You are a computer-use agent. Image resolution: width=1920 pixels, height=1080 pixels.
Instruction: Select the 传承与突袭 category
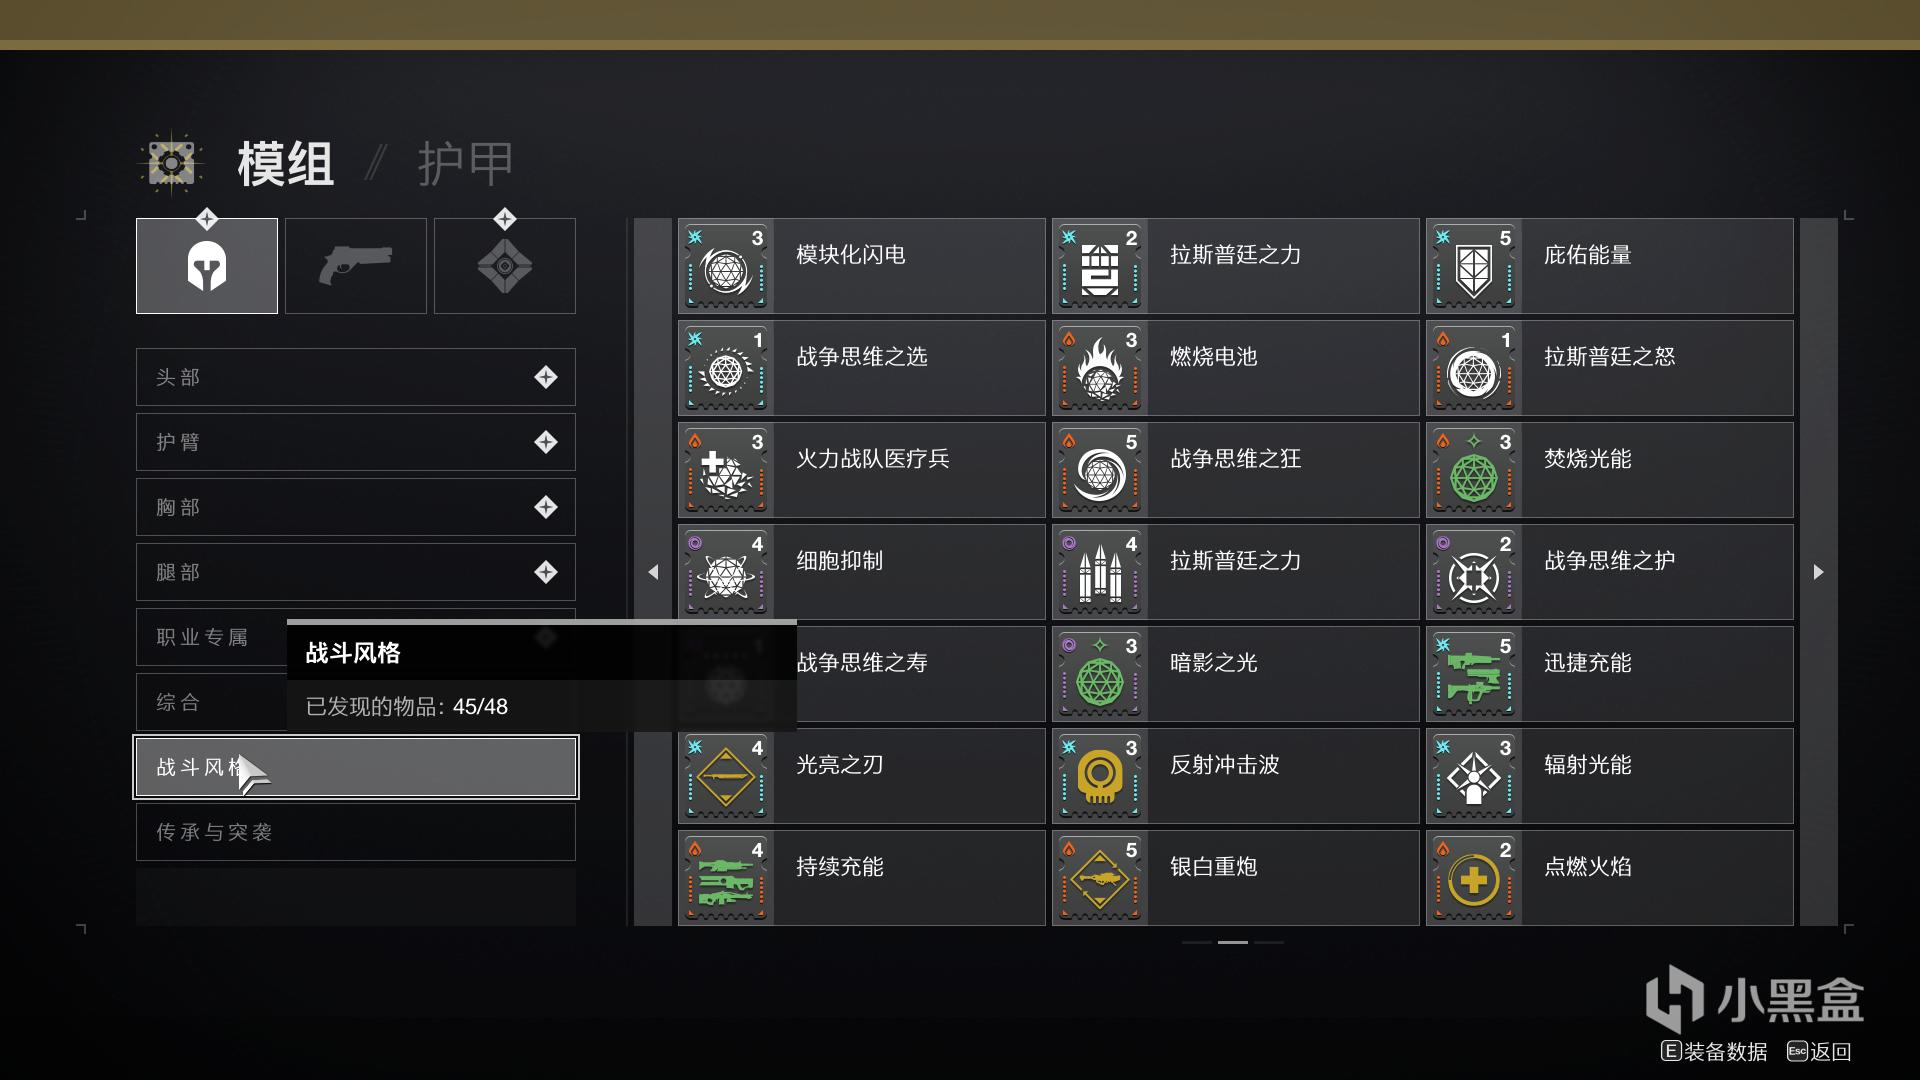pos(356,832)
